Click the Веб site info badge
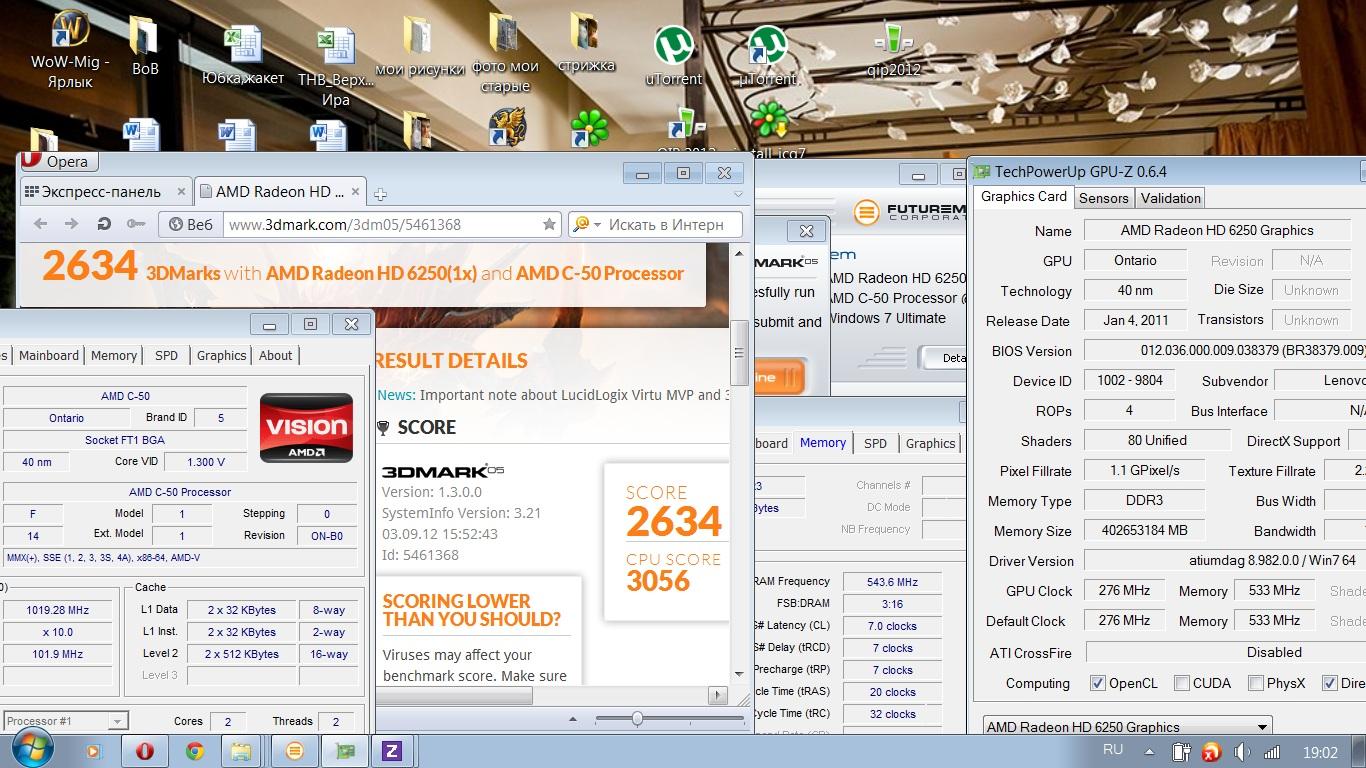Screen dimensions: 1366x768 pos(190,224)
